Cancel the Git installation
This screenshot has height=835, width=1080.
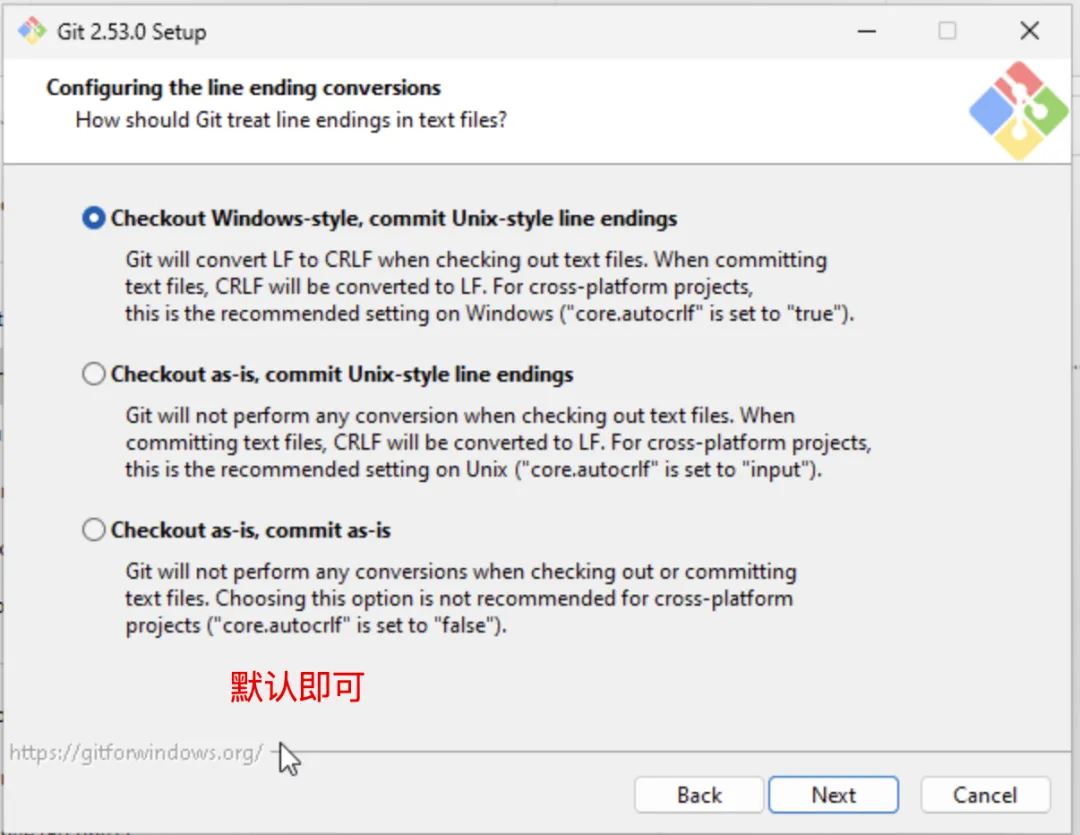[985, 795]
